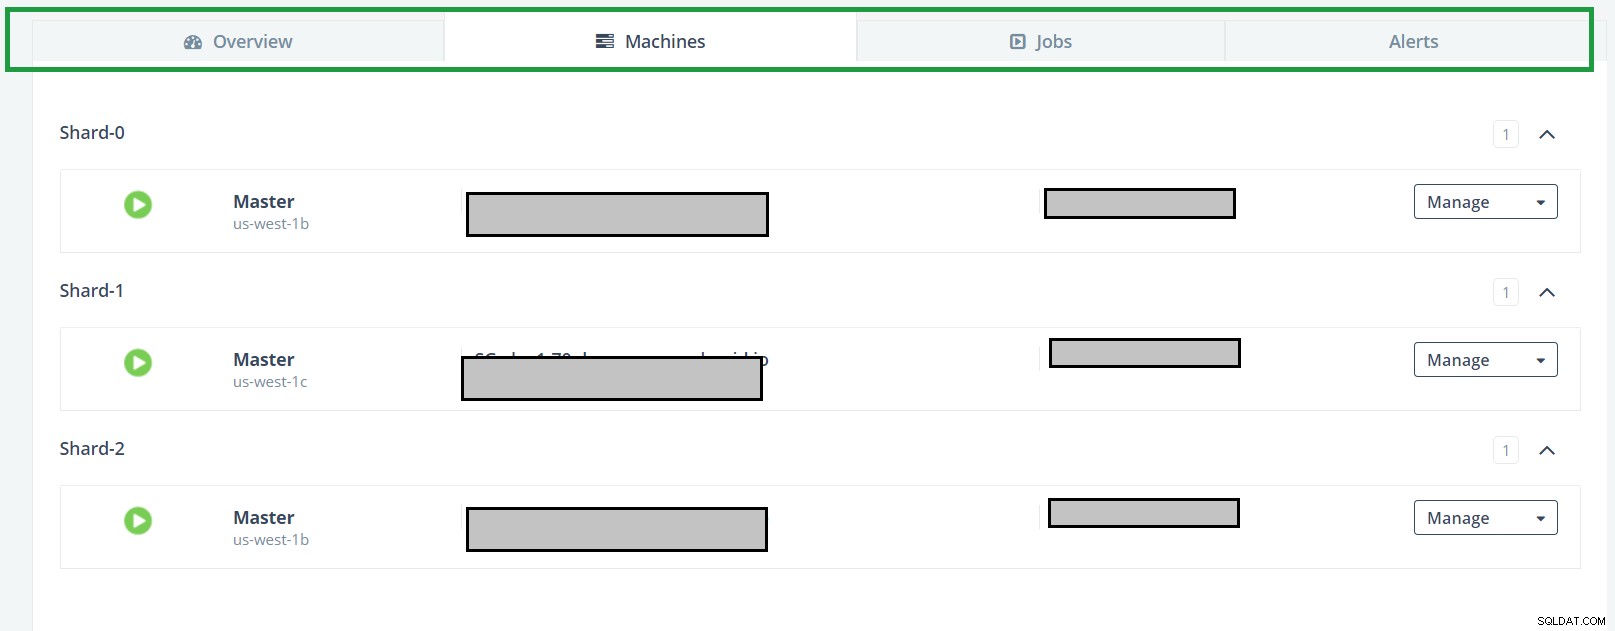Open the Manage dropdown for Shard-2 master

tap(1485, 518)
